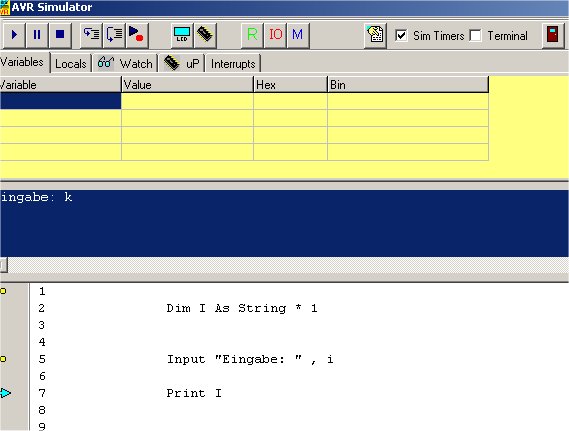This screenshot has height=431, width=569.
Task: Click the Value column header
Action: (187, 85)
